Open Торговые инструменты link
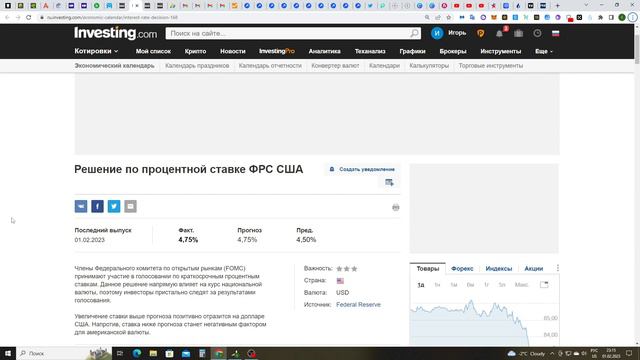 pos(491,66)
